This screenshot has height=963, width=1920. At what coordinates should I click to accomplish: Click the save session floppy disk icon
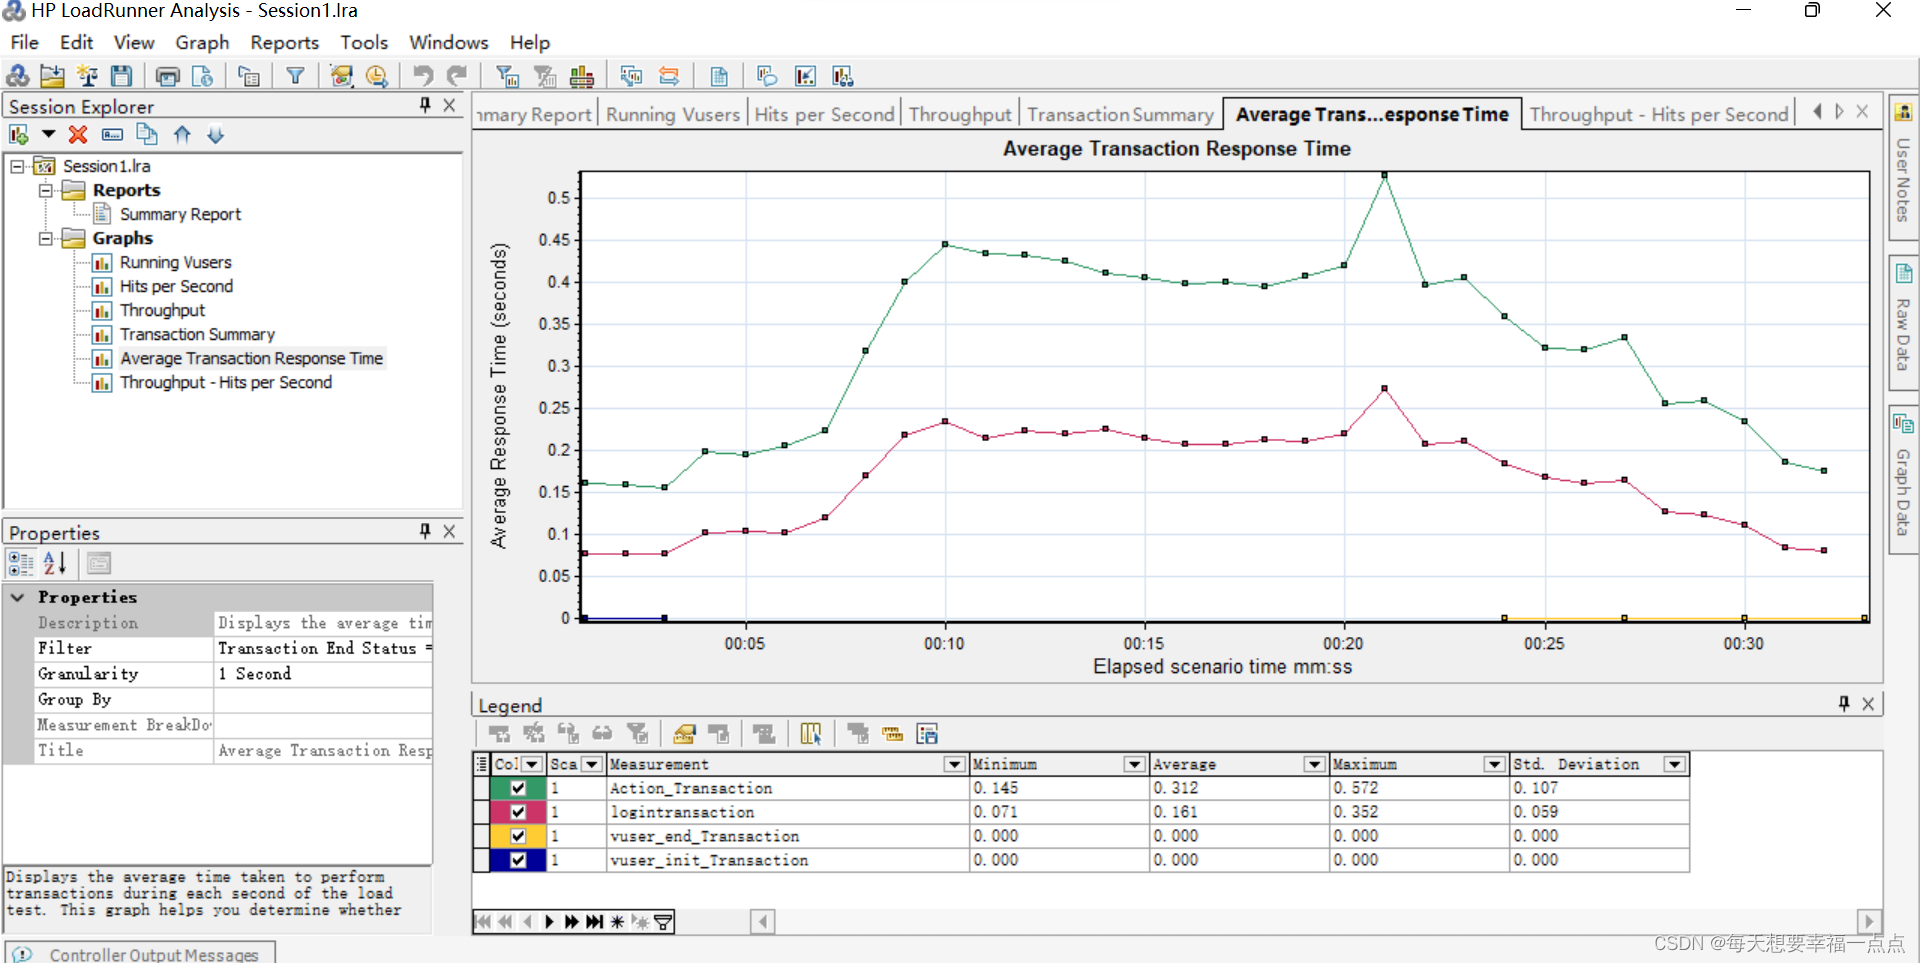122,76
